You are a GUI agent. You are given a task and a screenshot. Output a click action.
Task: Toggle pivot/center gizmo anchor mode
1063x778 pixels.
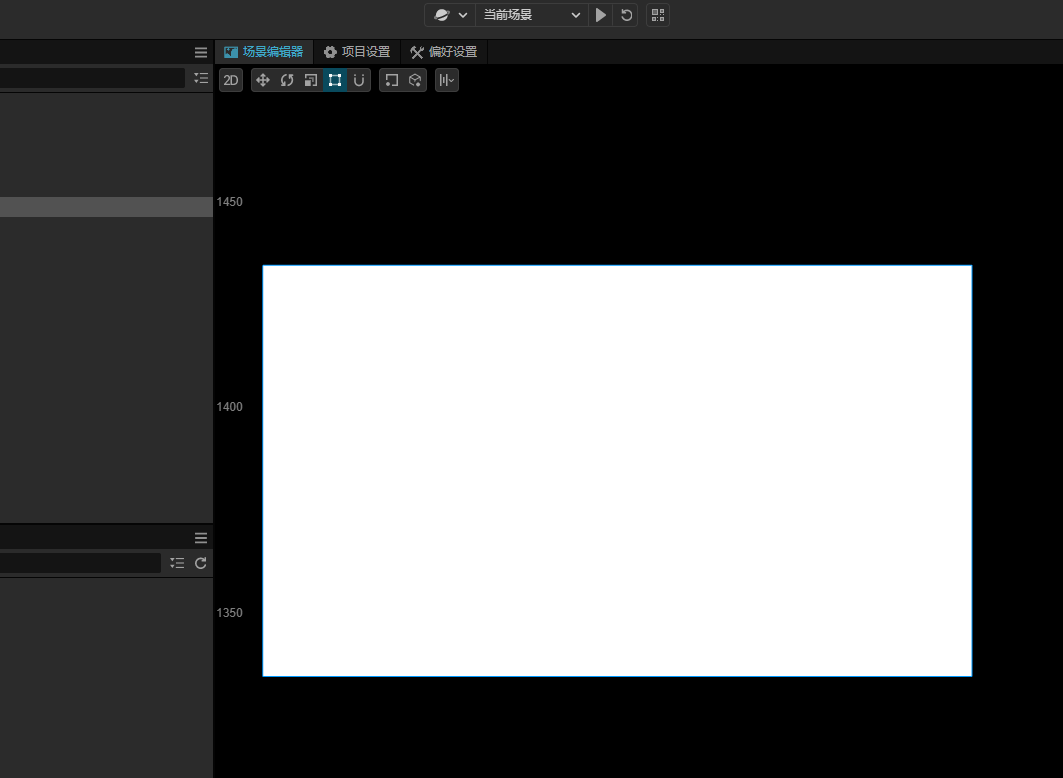pos(391,80)
